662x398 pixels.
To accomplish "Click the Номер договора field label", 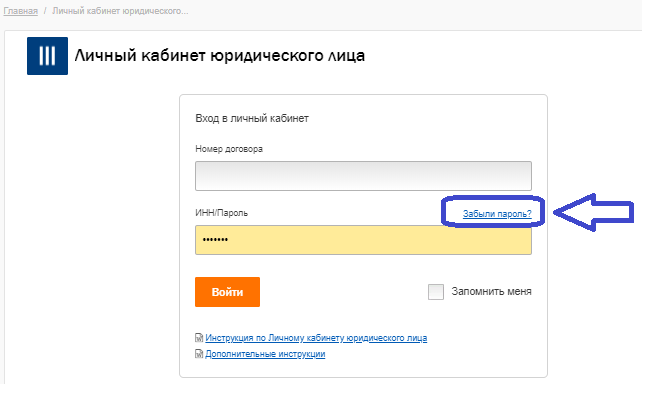I will point(229,149).
